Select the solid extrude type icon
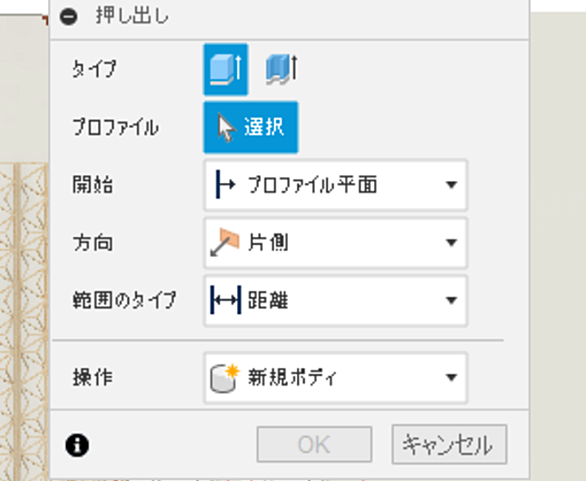The height and width of the screenshot is (481, 586). pos(226,70)
